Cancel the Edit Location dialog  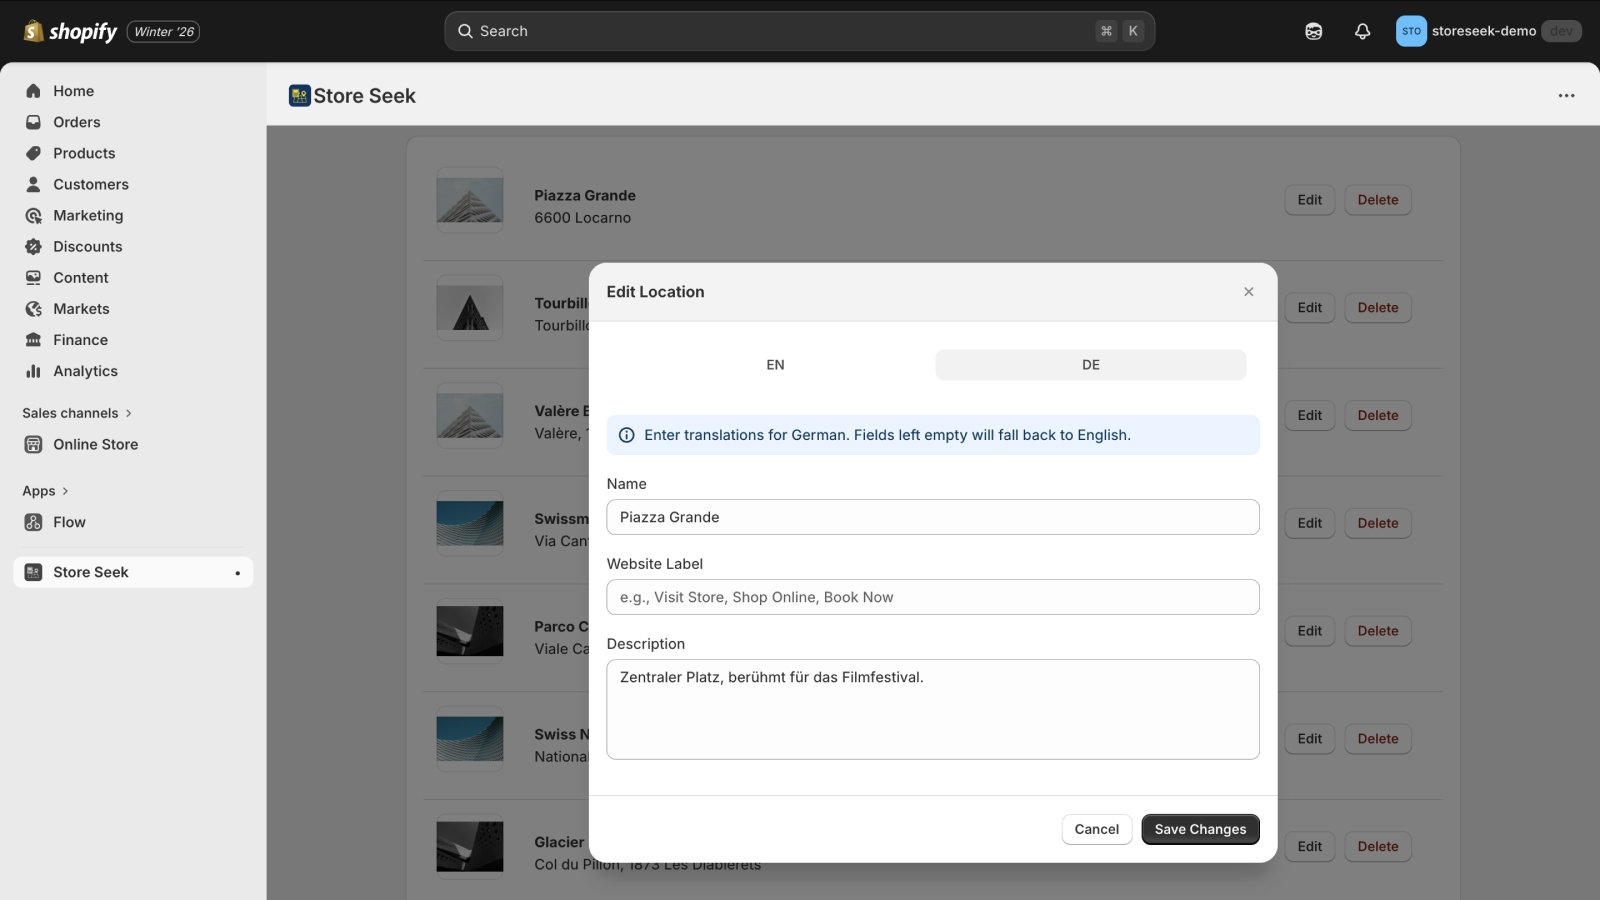pyautogui.click(x=1096, y=829)
